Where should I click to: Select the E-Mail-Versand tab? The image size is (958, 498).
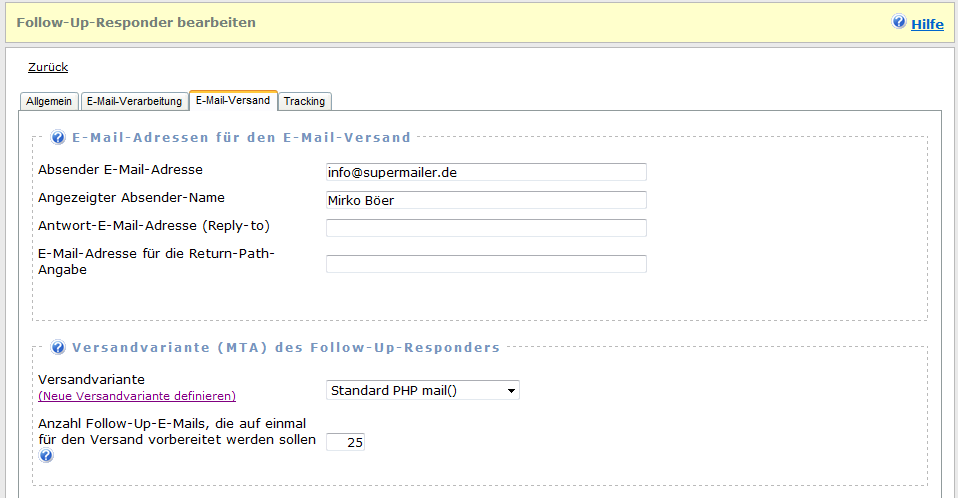pos(233,100)
